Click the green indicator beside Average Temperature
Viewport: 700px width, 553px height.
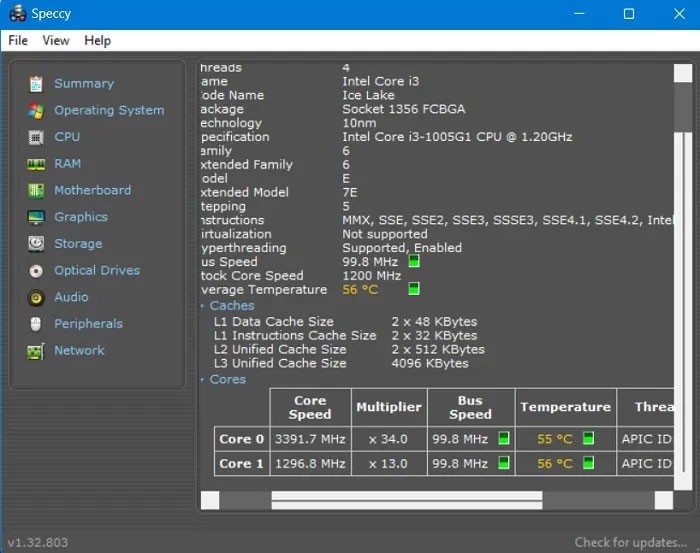[x=414, y=290]
